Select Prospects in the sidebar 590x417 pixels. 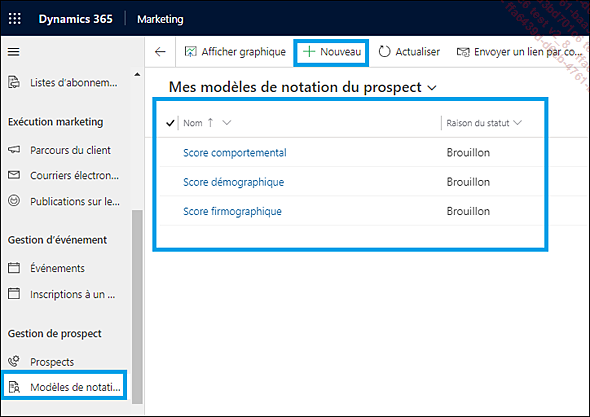[x=52, y=362]
